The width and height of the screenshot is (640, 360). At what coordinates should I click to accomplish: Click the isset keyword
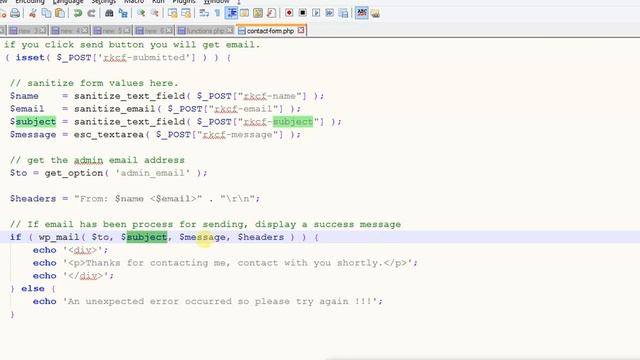click(30, 58)
